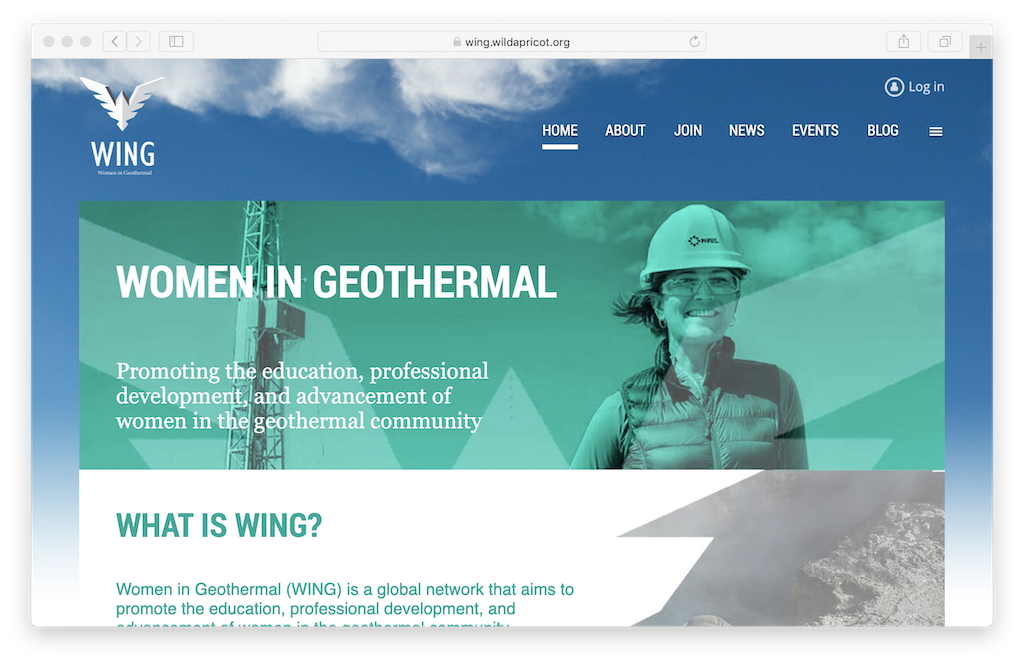Click the WING eagle logo
The height and width of the screenshot is (665, 1024).
click(122, 104)
